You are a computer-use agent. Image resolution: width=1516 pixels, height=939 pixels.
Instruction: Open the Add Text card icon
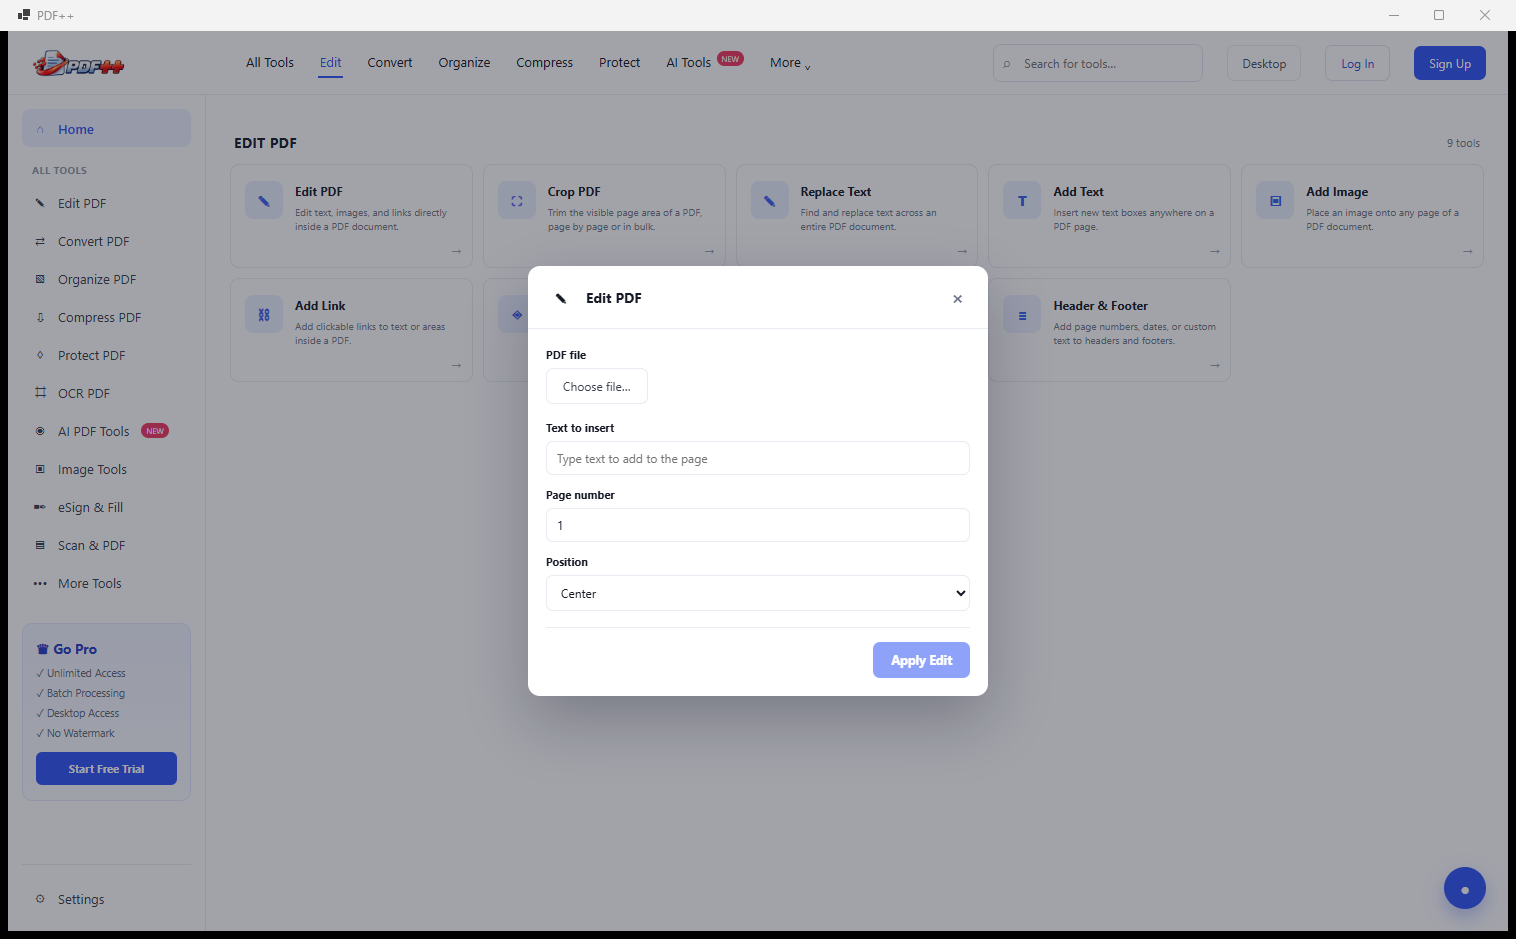(1022, 201)
